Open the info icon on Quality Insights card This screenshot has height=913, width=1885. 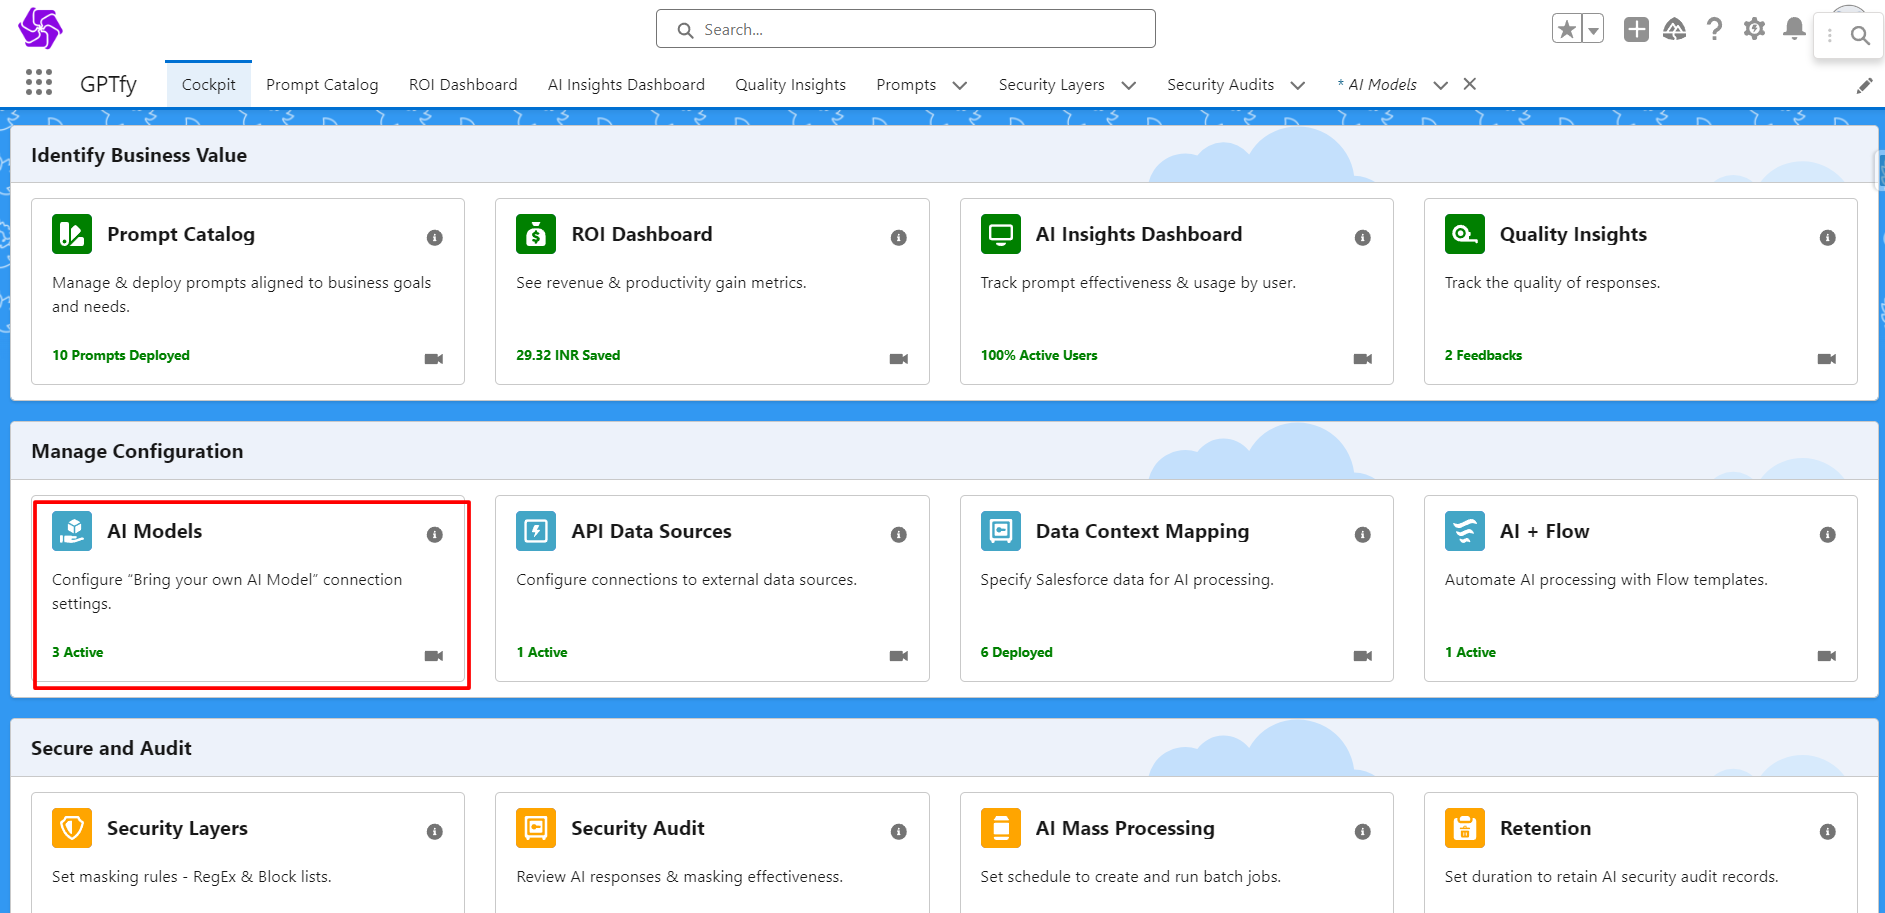point(1827,237)
